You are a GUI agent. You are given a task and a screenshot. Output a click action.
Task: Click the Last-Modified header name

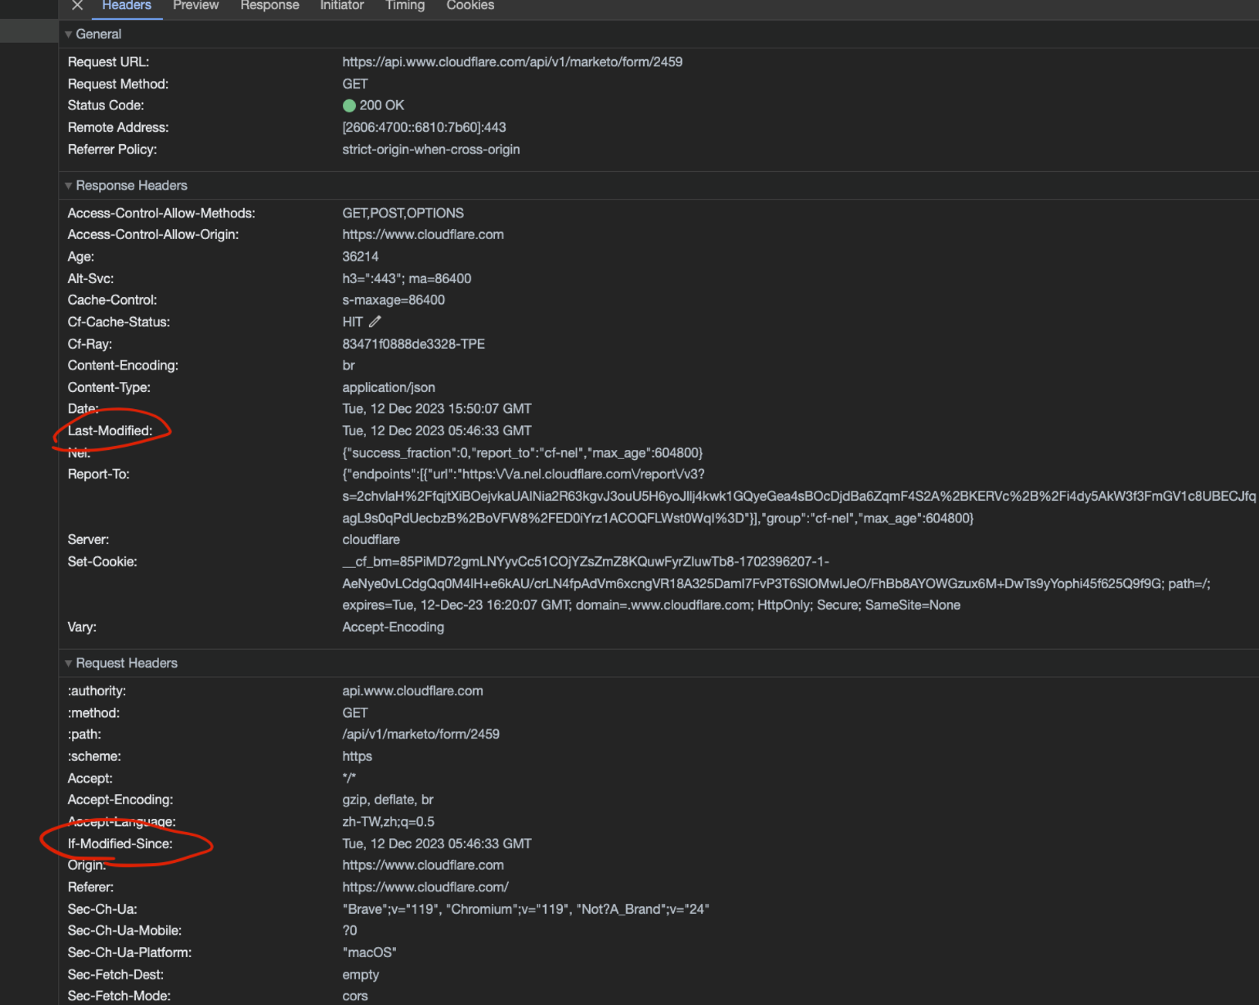(x=110, y=431)
